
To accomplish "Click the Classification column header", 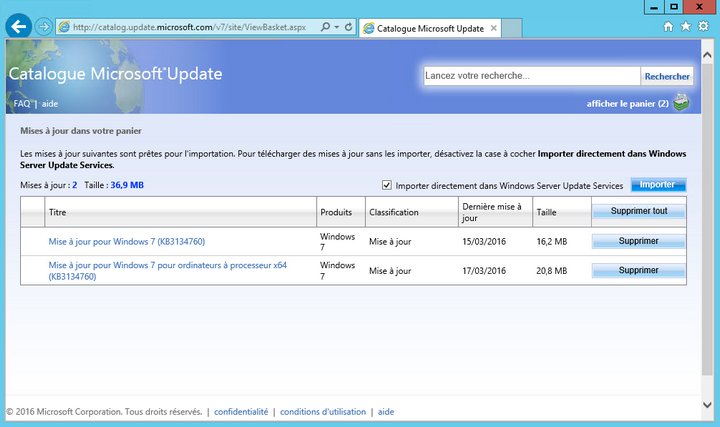I will [x=412, y=212].
